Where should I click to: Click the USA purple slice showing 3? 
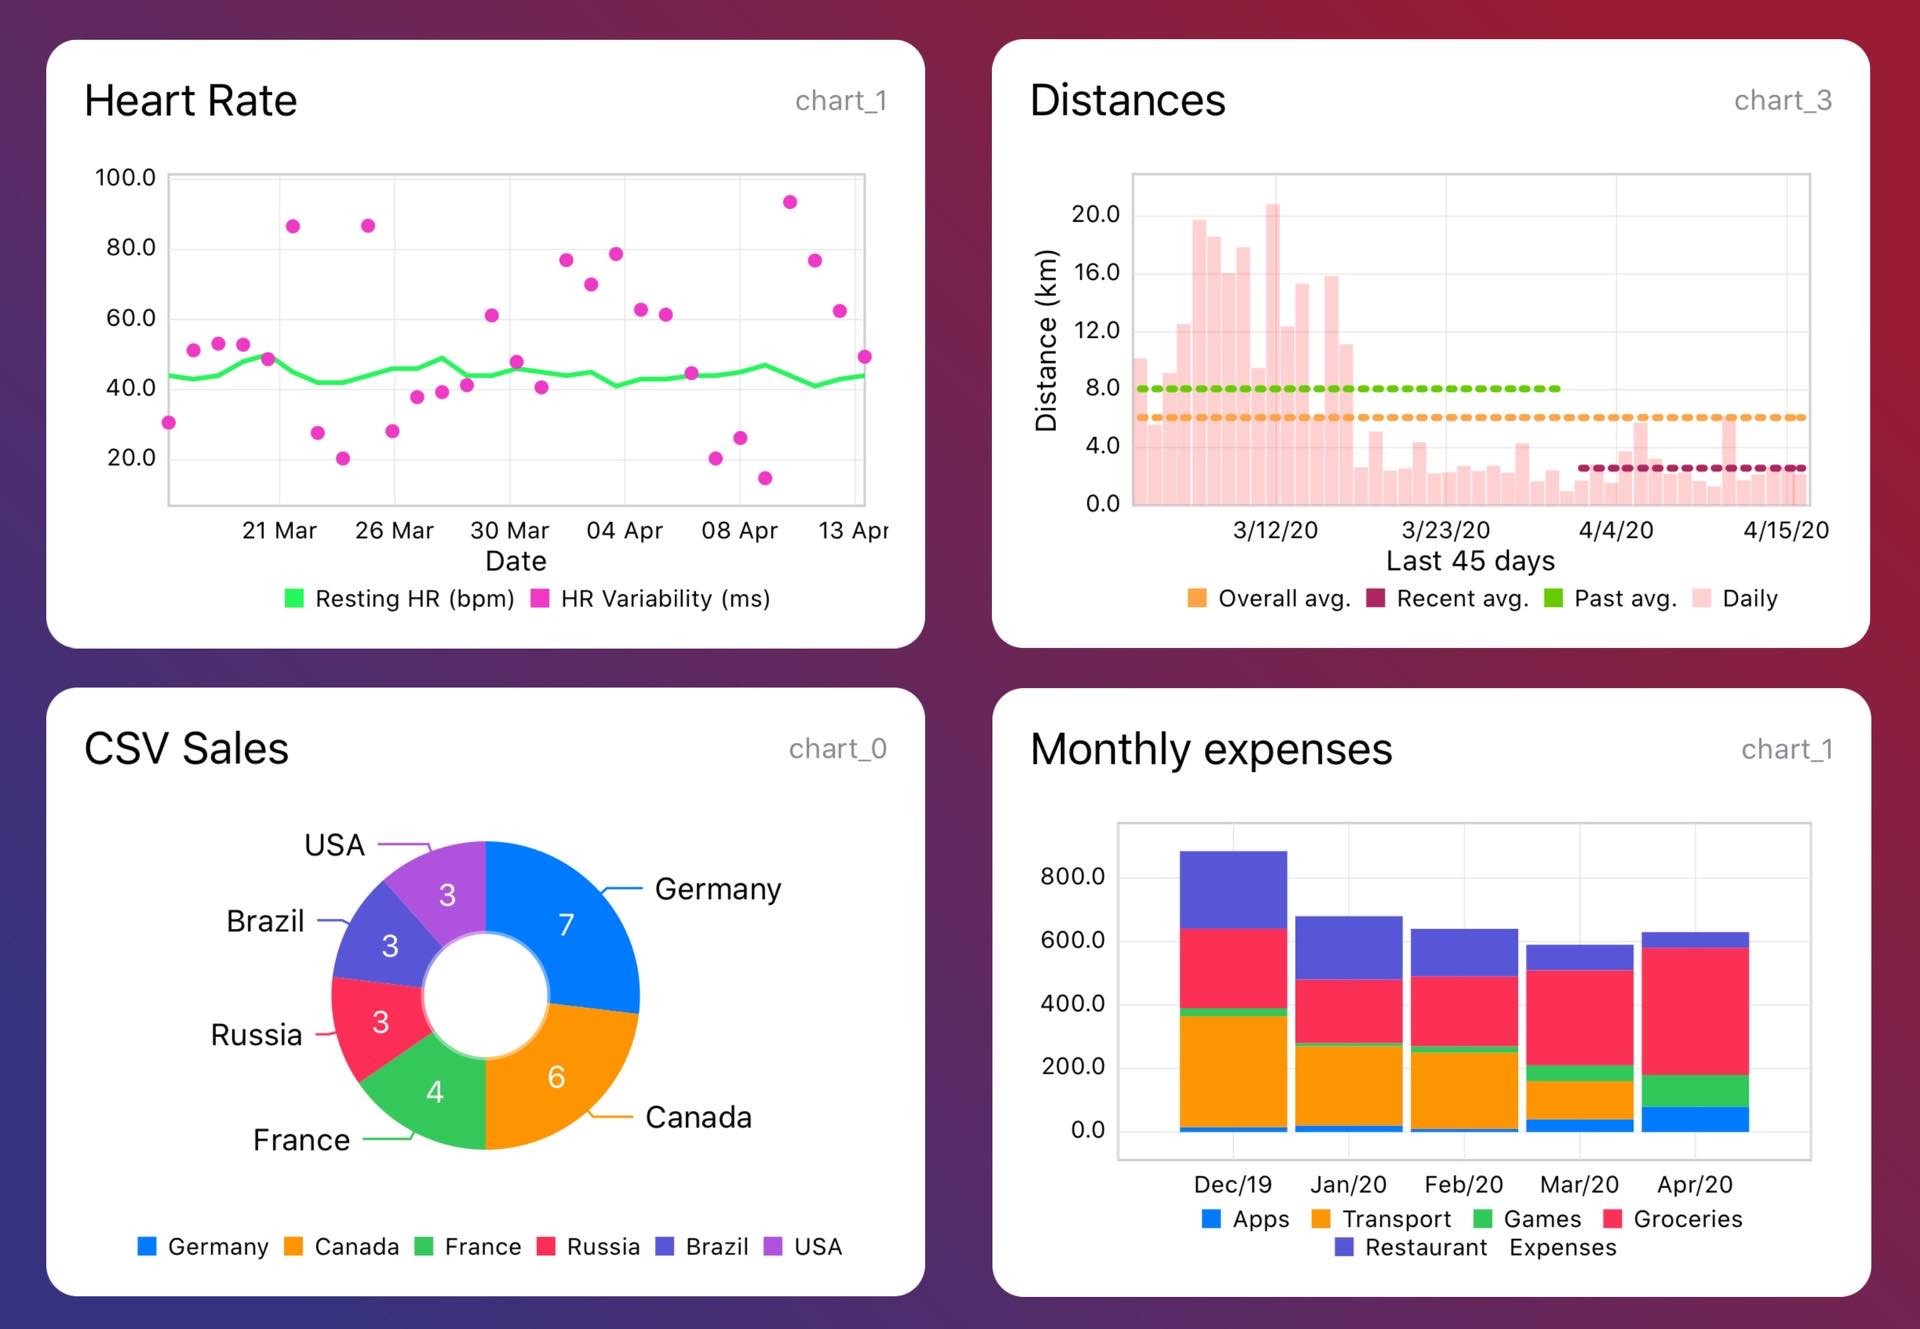click(447, 895)
